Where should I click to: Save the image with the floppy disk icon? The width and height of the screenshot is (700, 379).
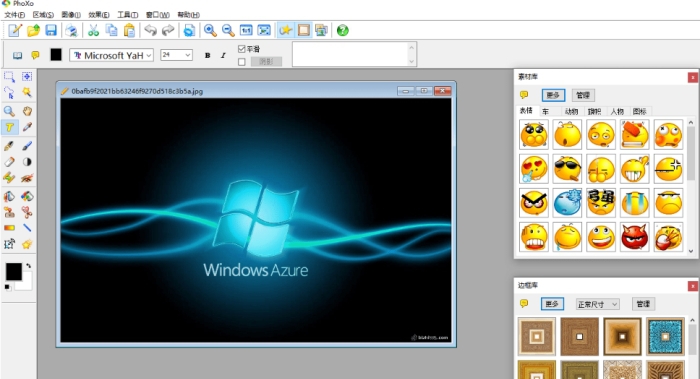[x=51, y=30]
